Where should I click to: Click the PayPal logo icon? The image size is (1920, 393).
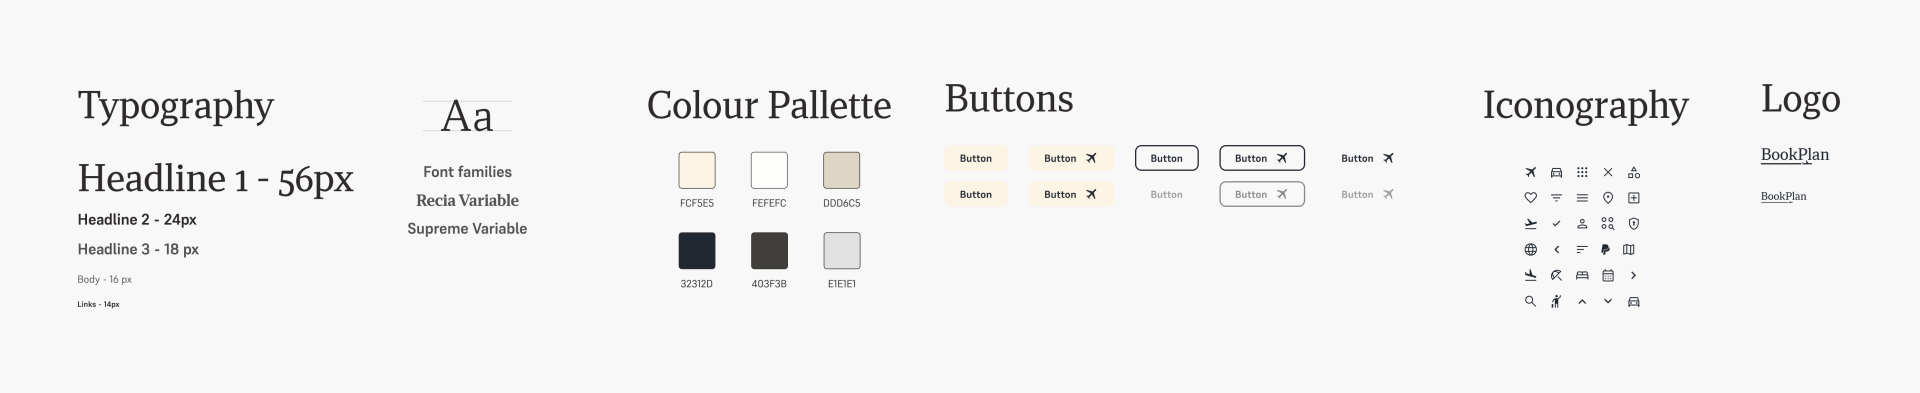click(1606, 250)
